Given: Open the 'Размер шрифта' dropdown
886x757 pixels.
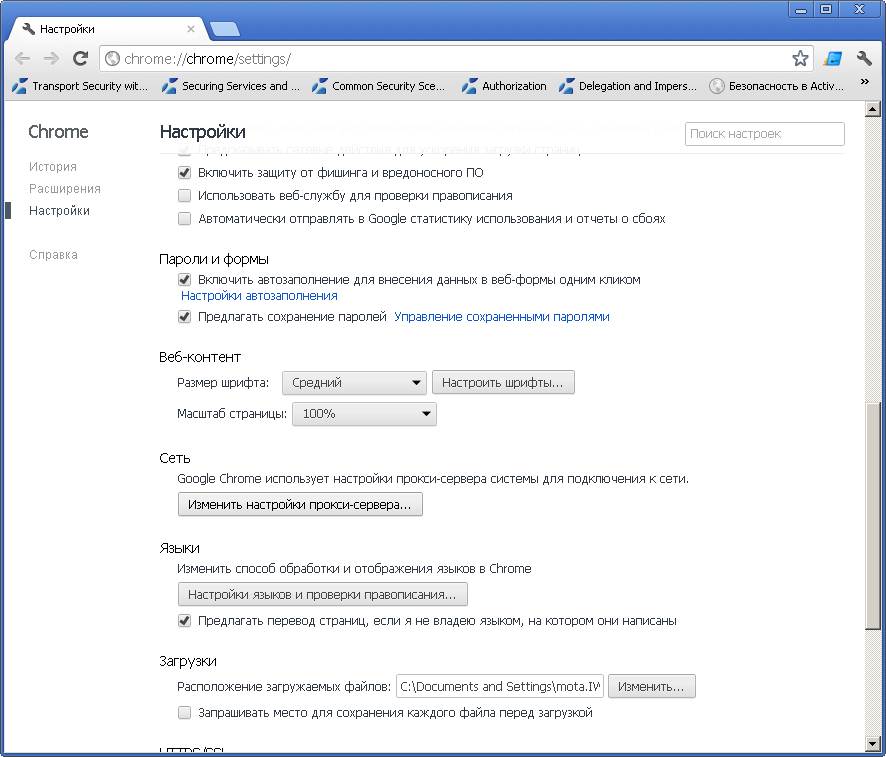Looking at the screenshot, I should (x=353, y=382).
